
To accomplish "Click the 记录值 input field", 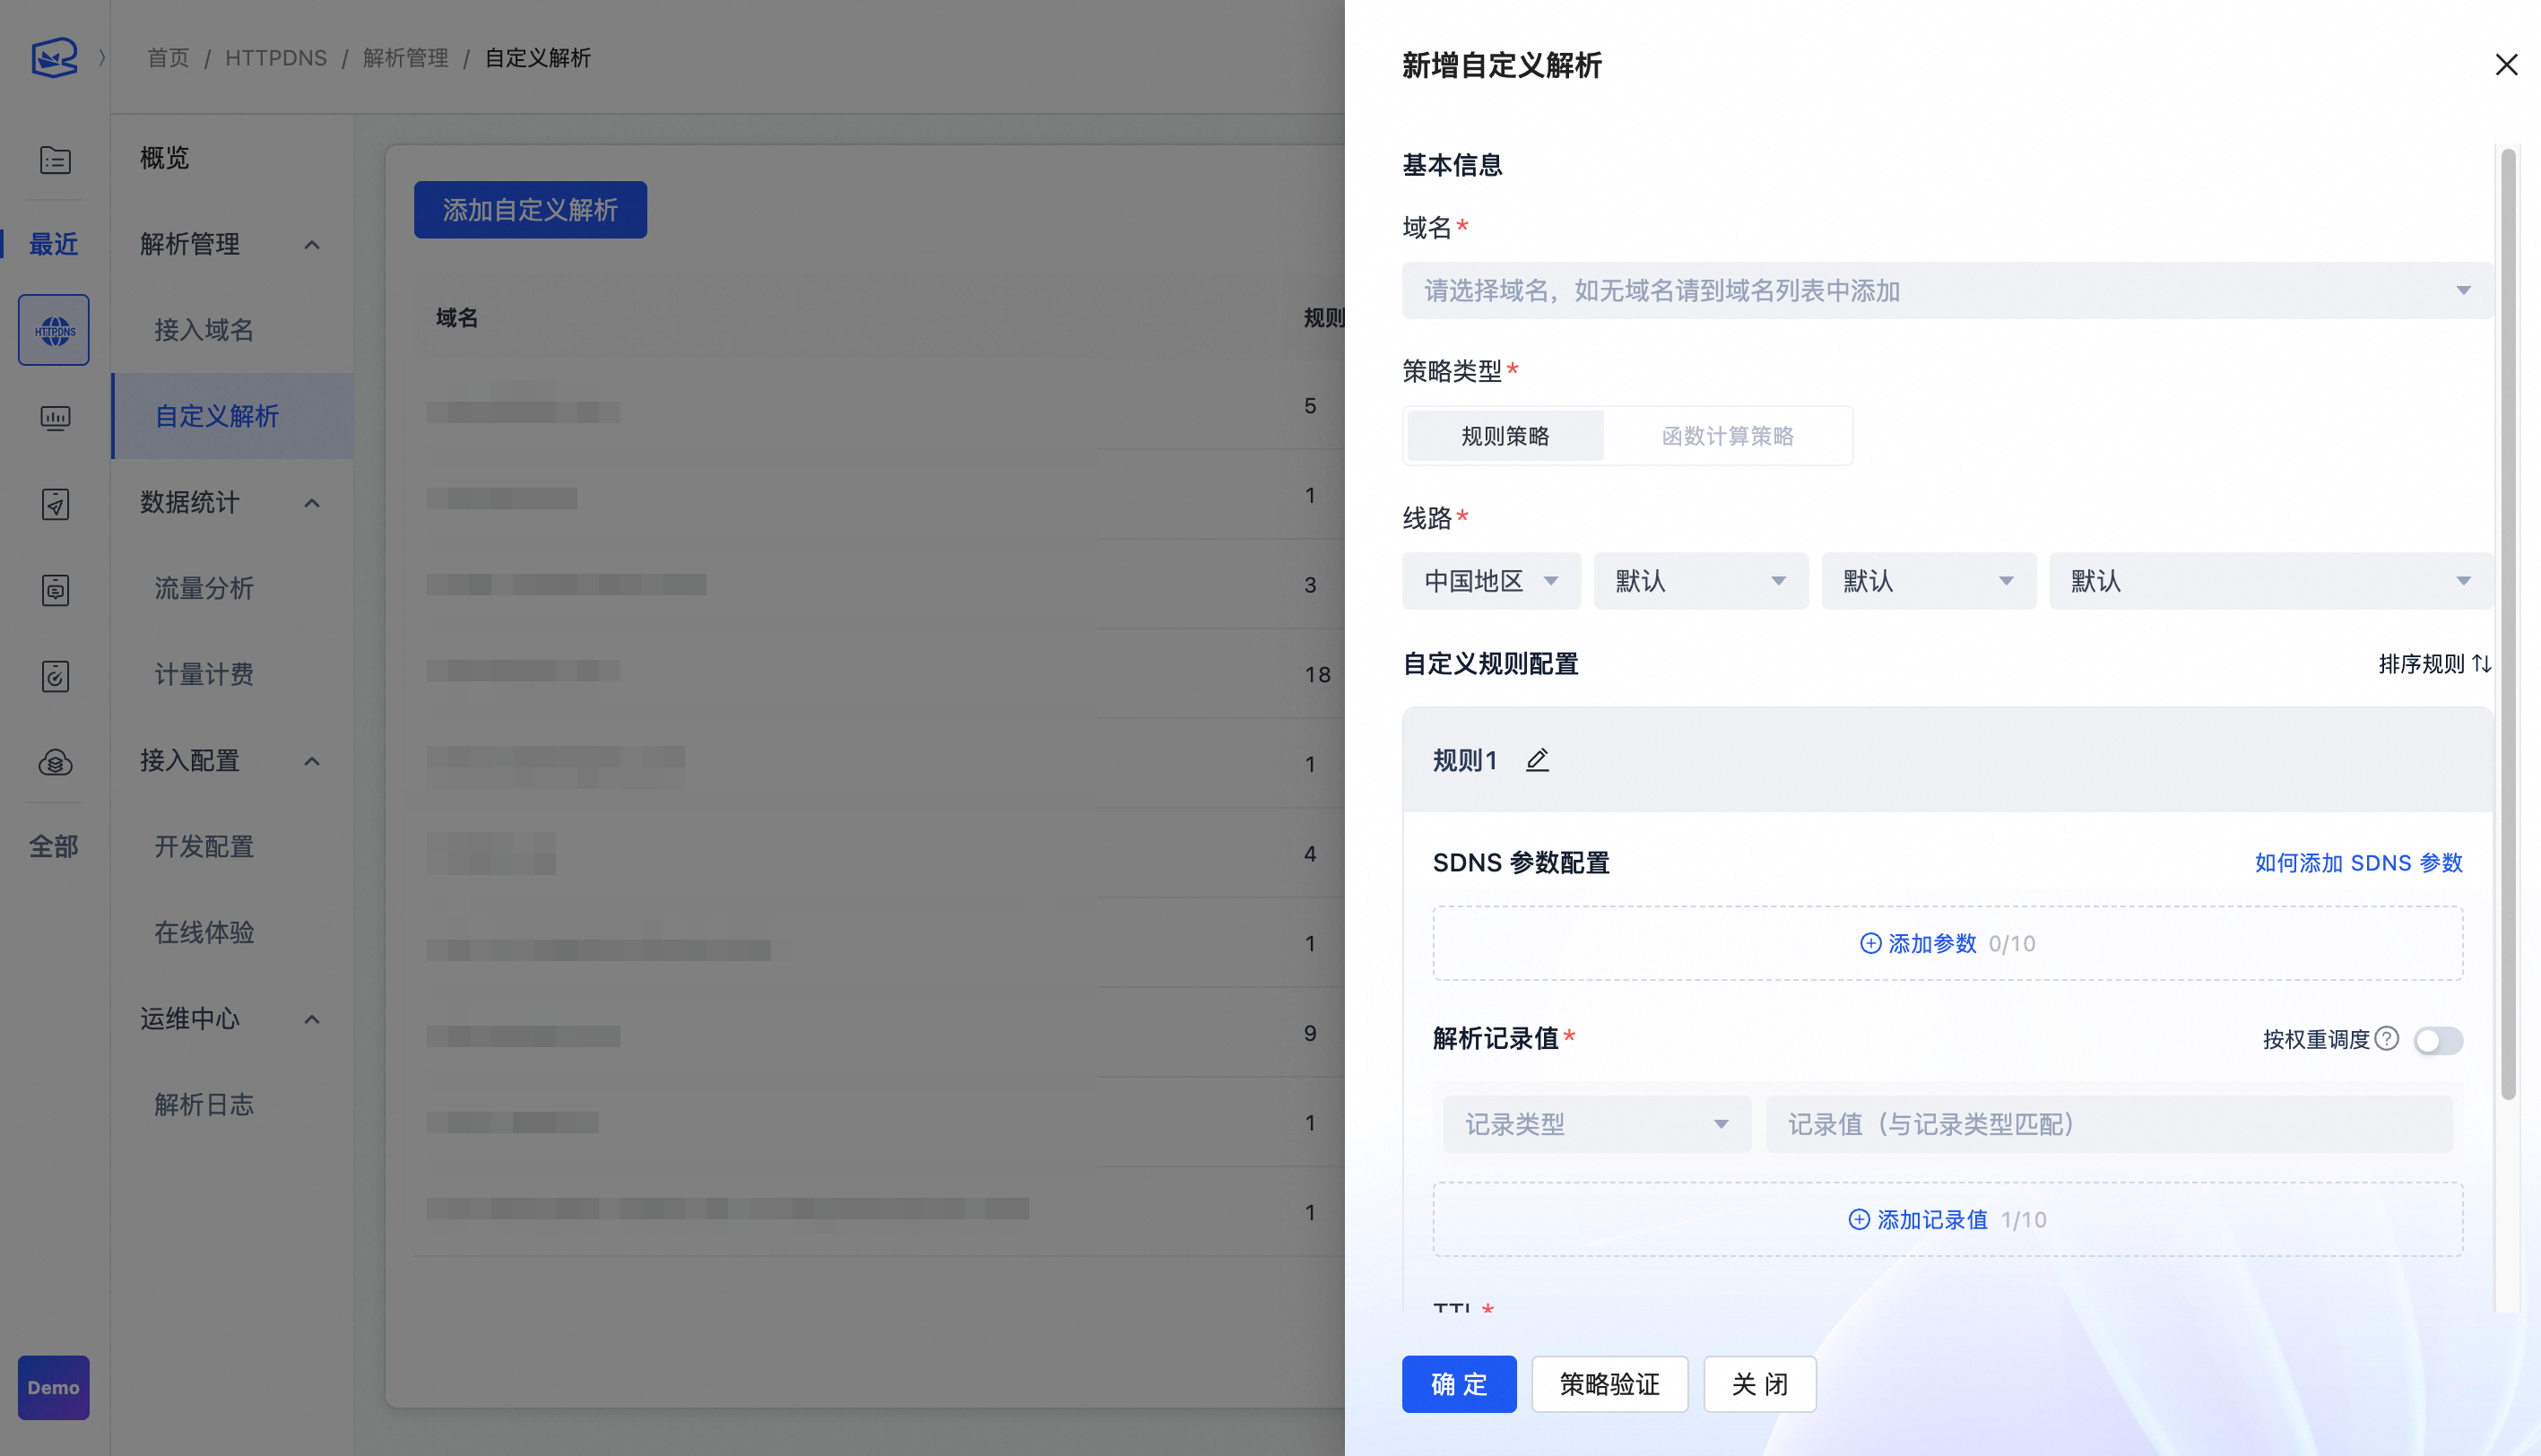I will [2108, 1124].
